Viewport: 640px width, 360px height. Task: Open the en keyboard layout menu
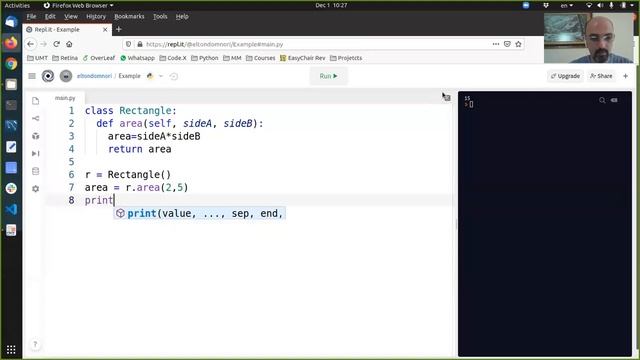[567, 5]
